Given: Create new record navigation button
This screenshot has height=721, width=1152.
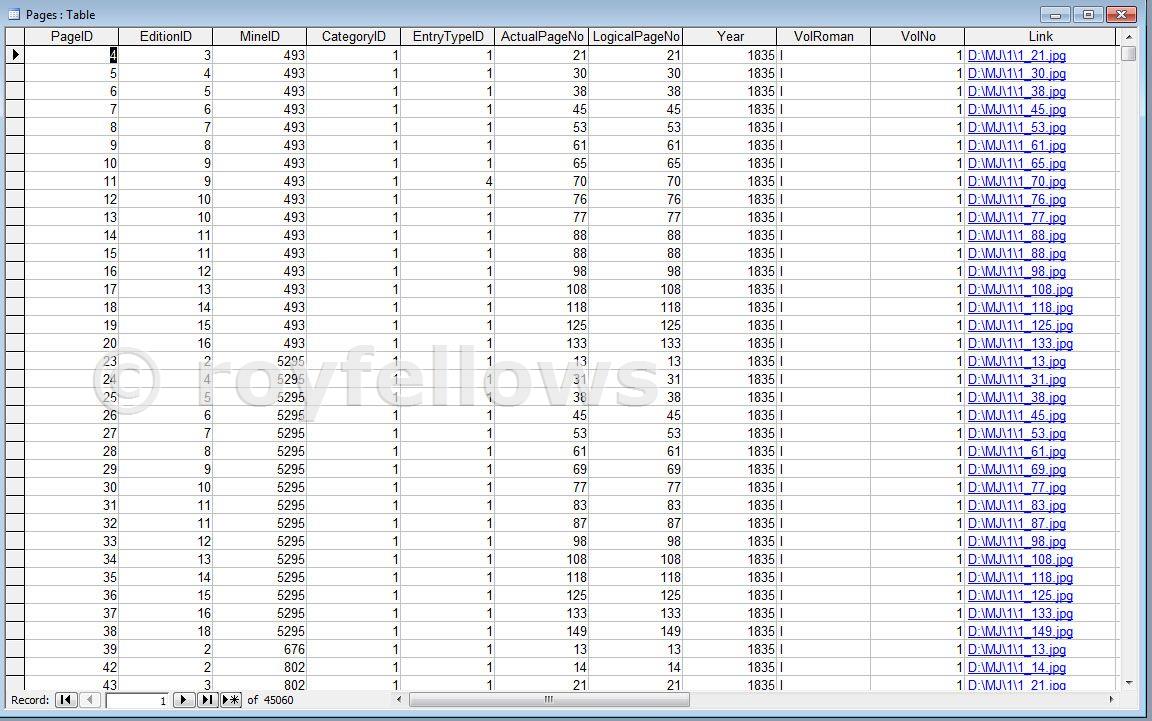Looking at the screenshot, I should 231,700.
